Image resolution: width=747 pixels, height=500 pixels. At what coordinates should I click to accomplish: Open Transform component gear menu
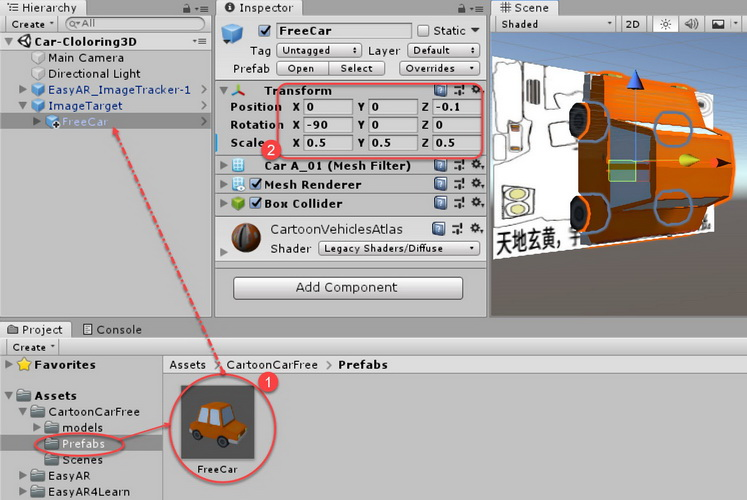476,90
